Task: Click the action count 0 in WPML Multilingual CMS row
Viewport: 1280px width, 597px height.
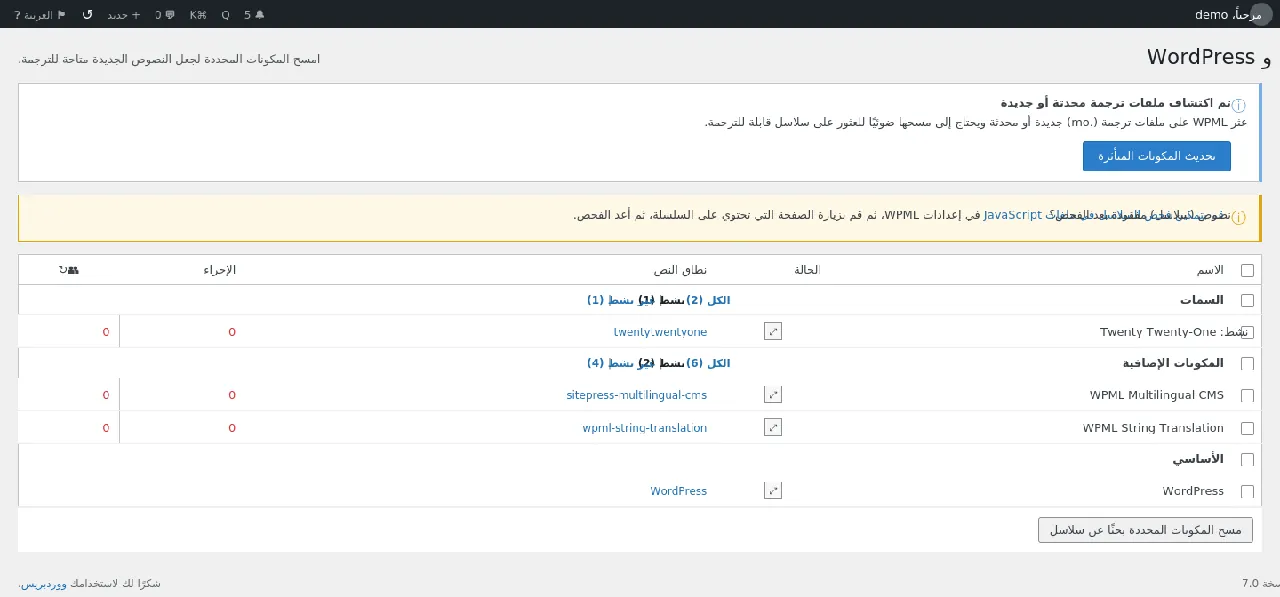Action: (232, 395)
